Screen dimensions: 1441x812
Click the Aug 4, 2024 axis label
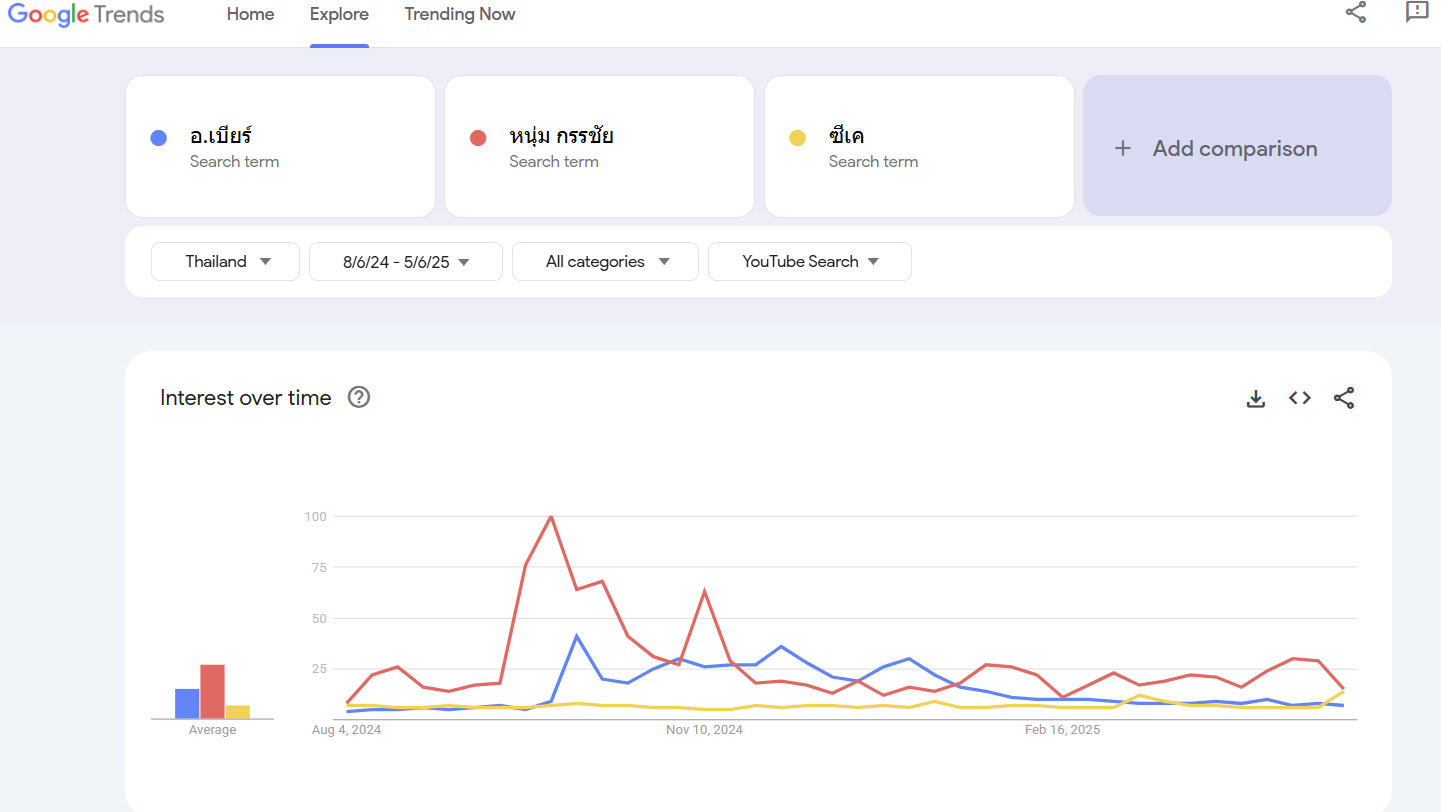346,730
